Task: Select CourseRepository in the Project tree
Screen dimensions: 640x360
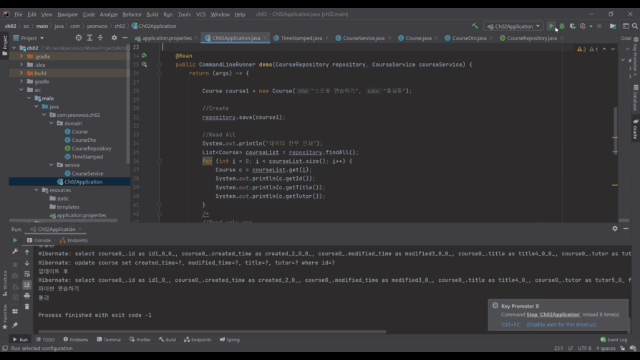Action: coord(91,149)
